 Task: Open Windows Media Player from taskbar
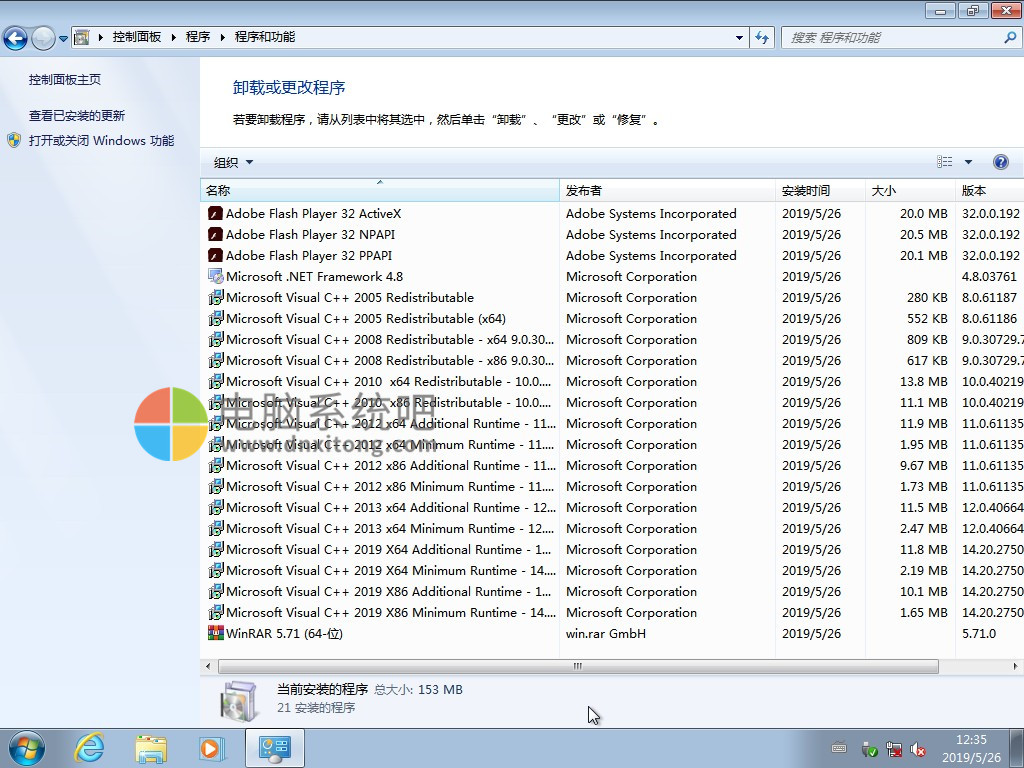pos(212,748)
